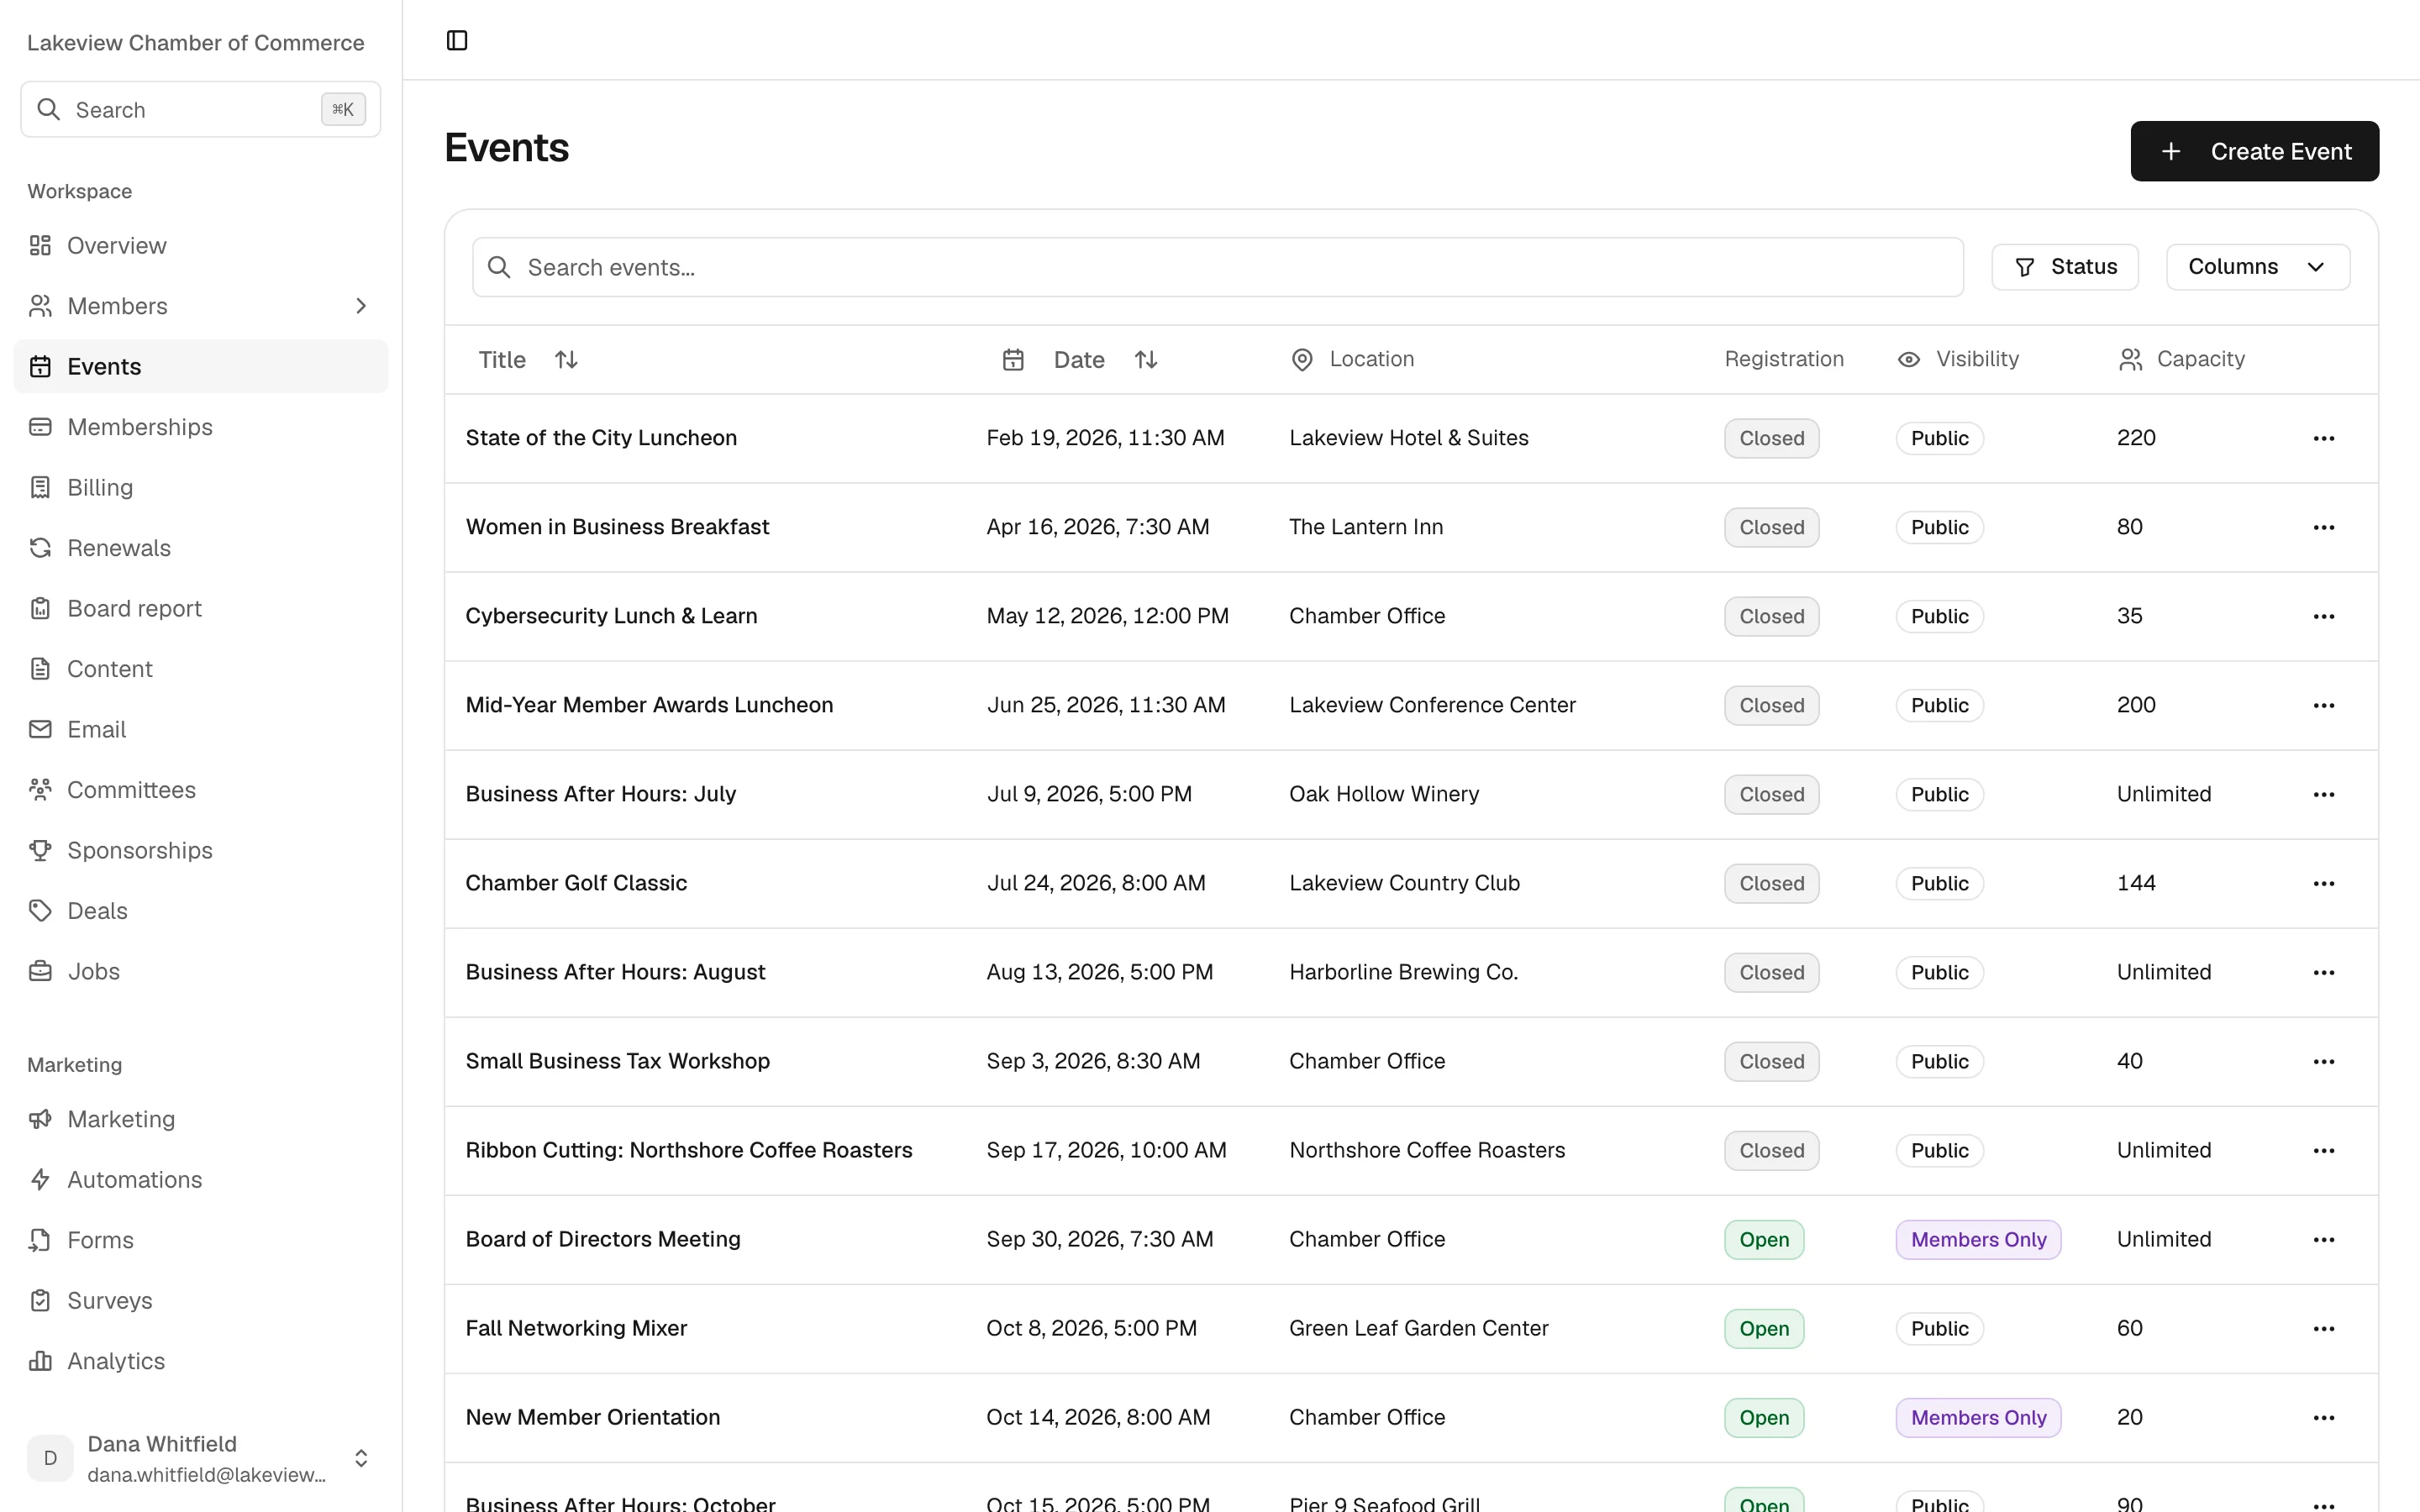2420x1512 pixels.
Task: Open Email section
Action: (200, 729)
